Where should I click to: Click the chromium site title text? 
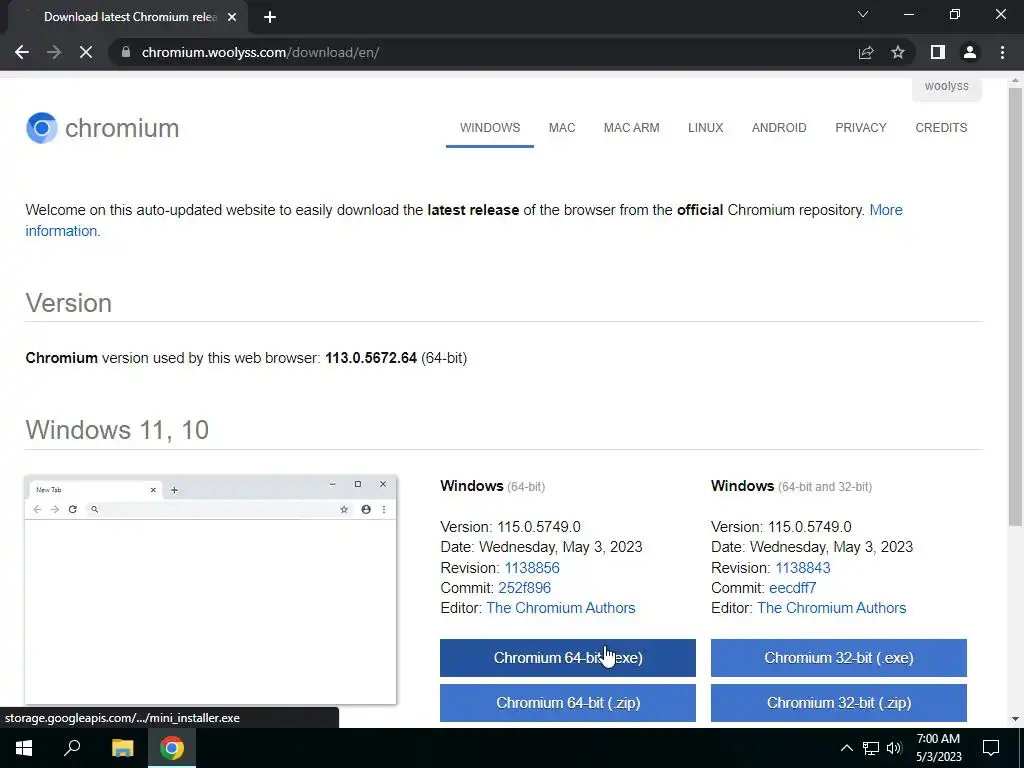(x=122, y=128)
